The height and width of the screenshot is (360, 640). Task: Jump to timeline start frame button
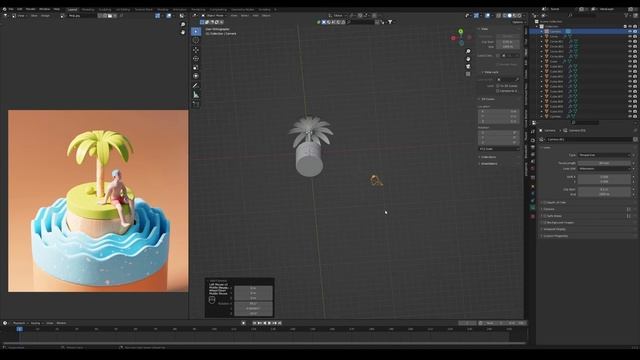254,323
